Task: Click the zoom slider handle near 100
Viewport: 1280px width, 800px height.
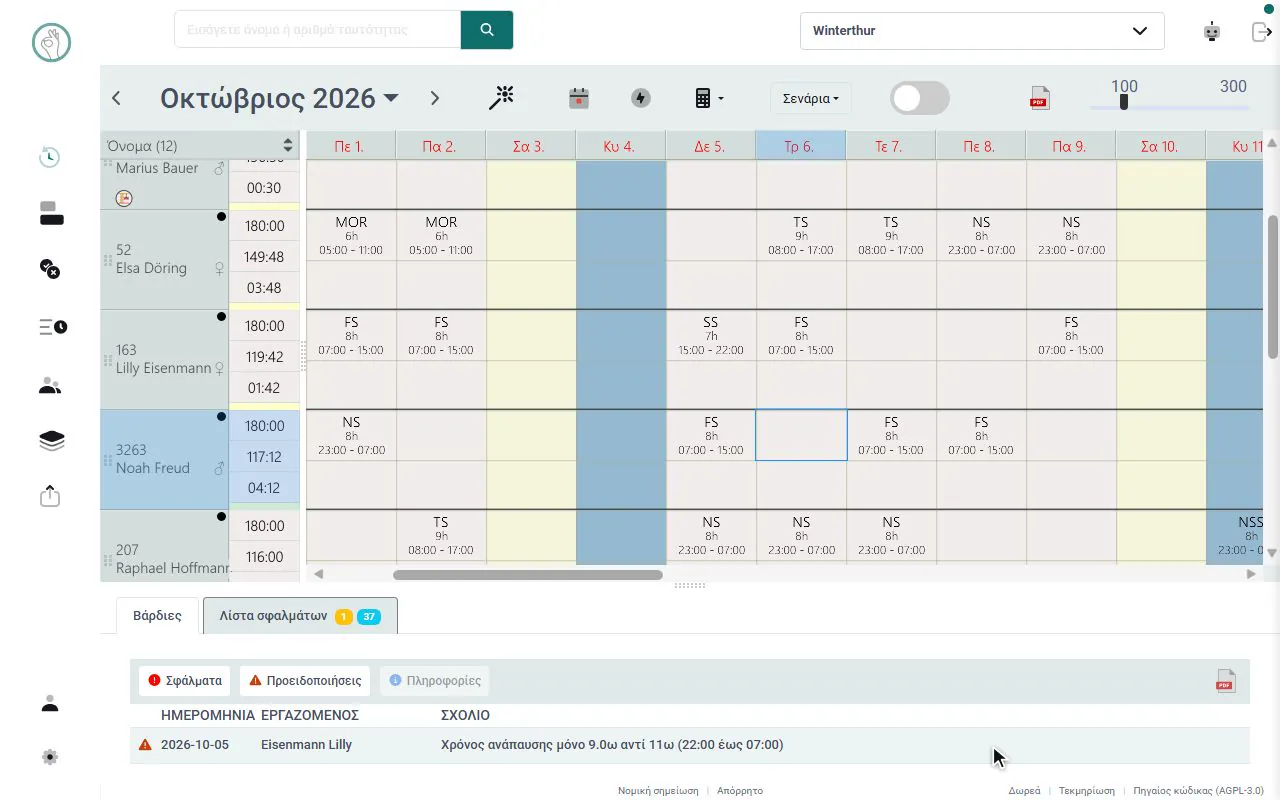Action: pyautogui.click(x=1124, y=102)
